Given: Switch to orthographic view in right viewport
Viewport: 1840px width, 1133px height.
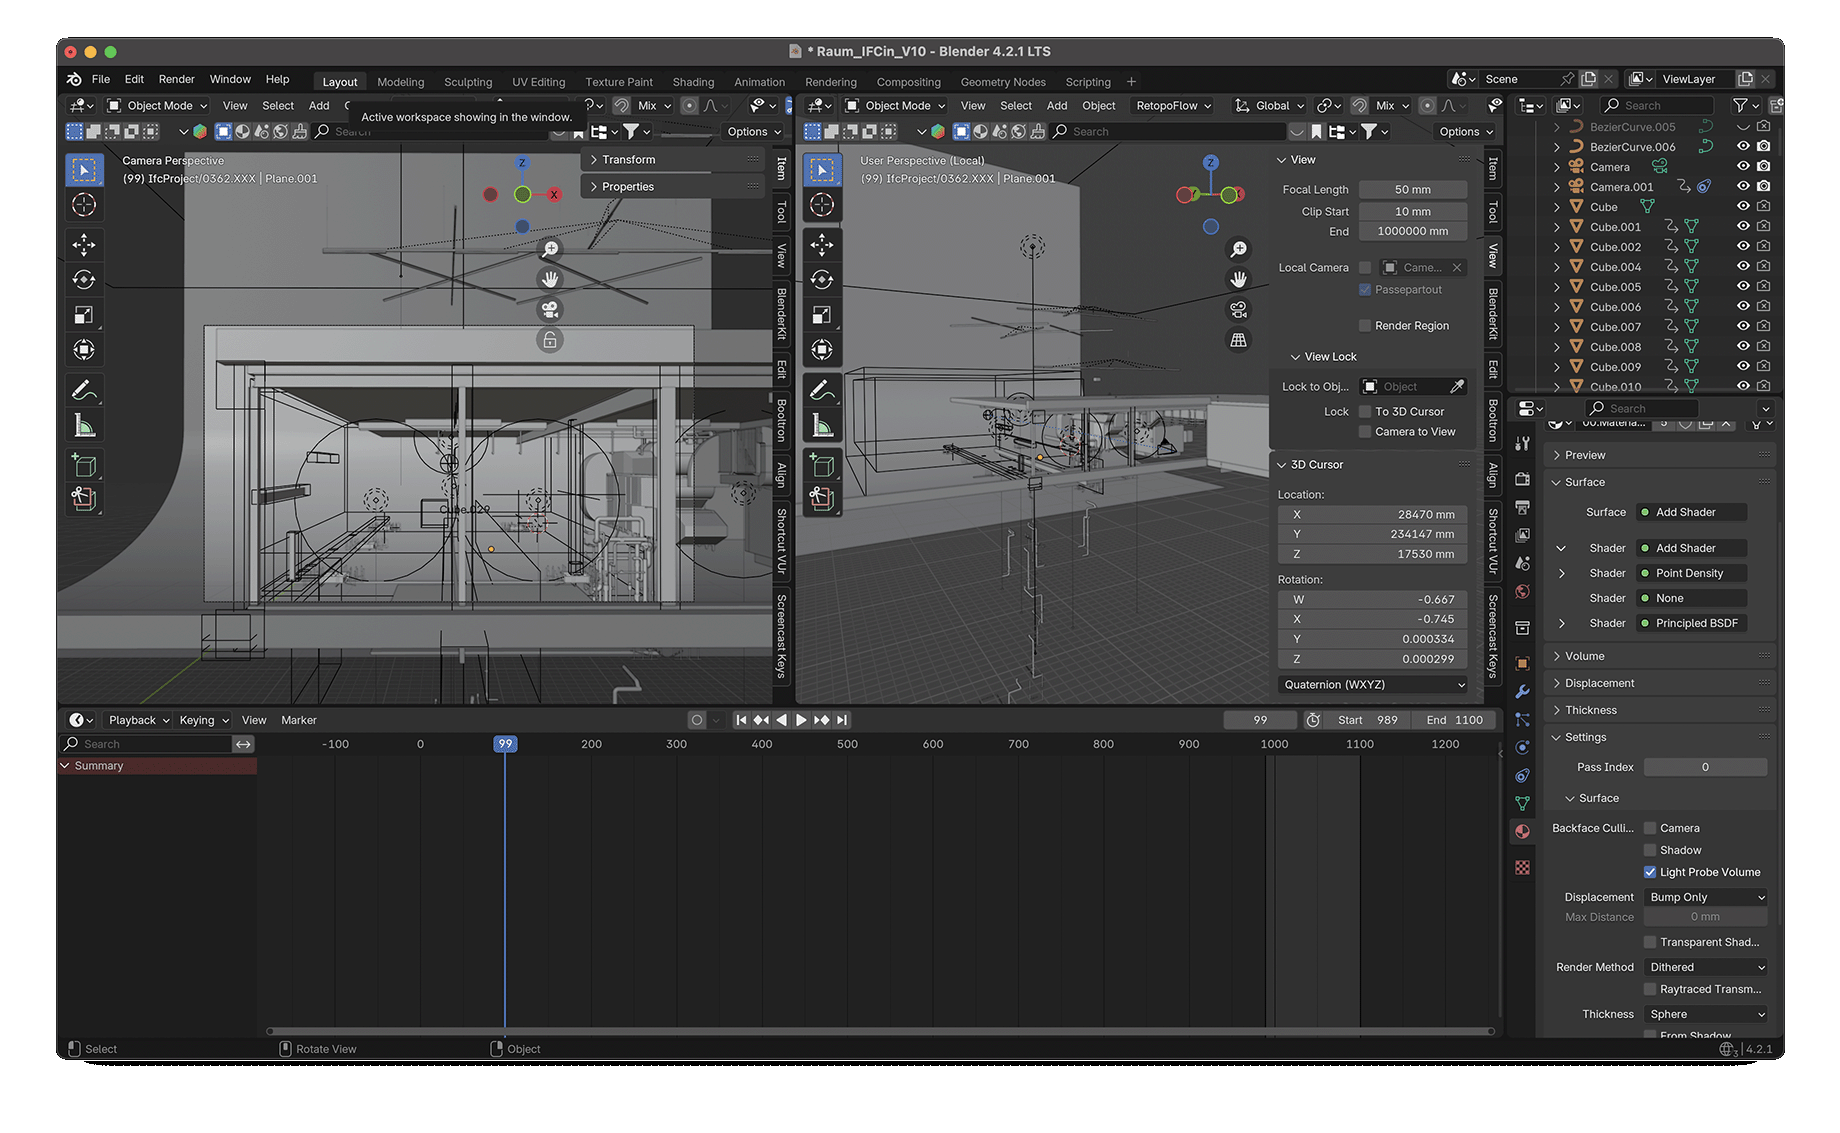Looking at the screenshot, I should pos(1238,340).
